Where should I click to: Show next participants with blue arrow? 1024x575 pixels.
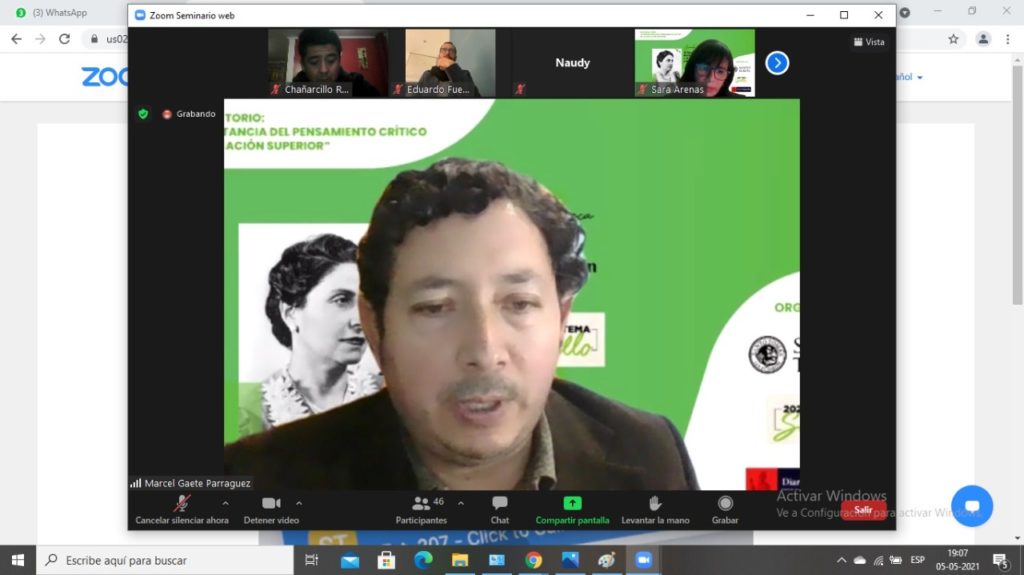click(777, 63)
